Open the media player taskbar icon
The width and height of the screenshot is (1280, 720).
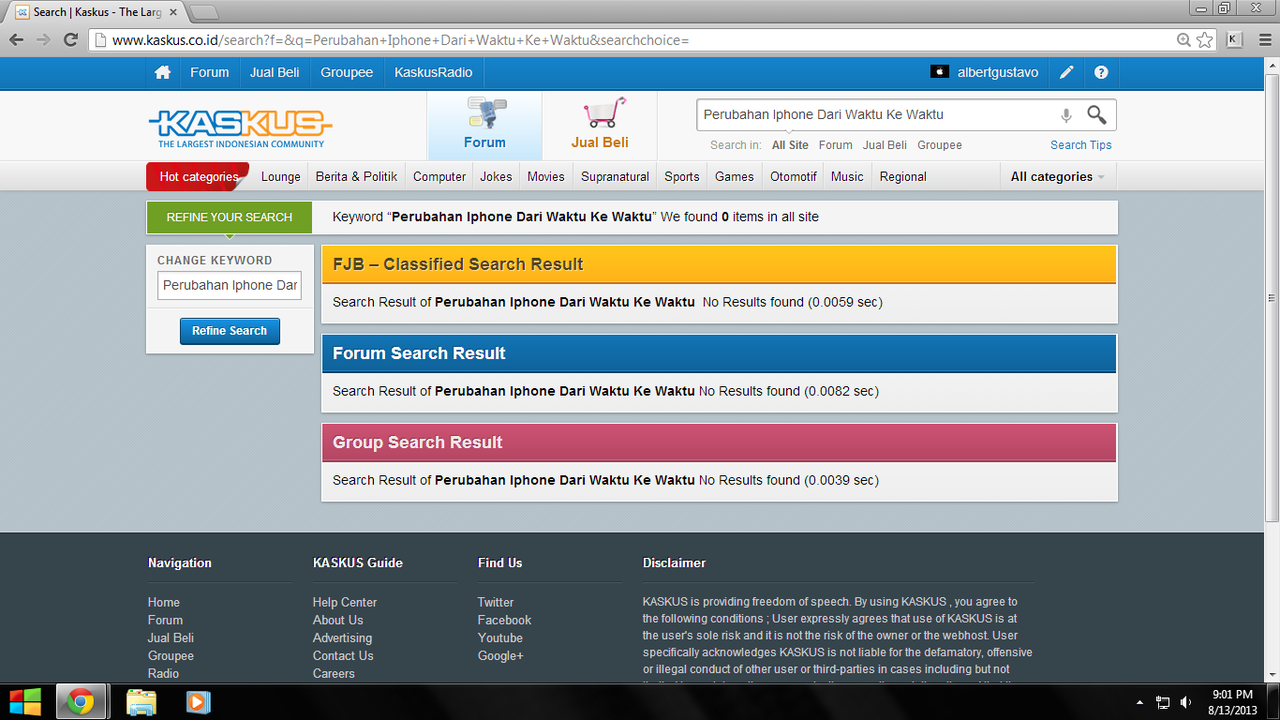point(198,702)
